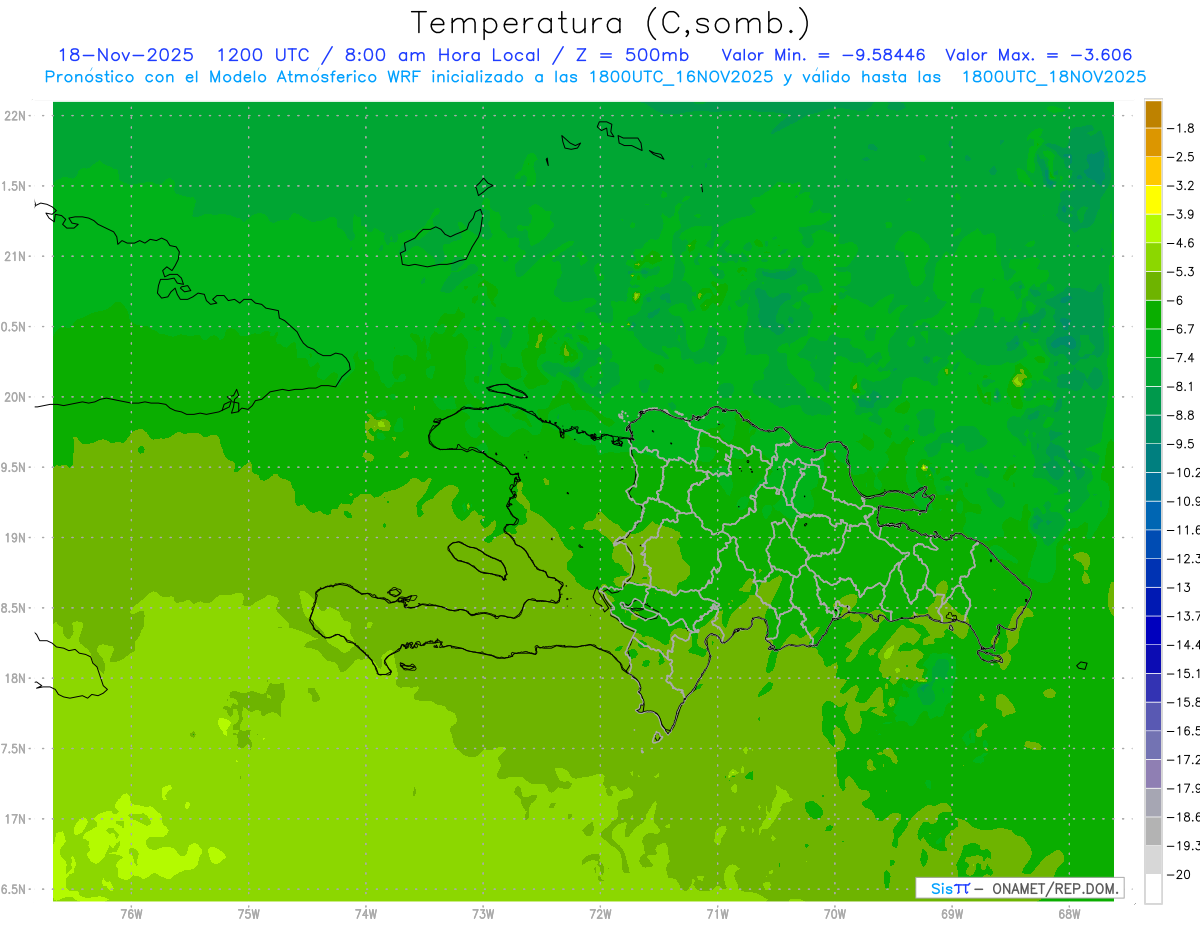The height and width of the screenshot is (927, 1200).
Task: Click the '75W' longitude label
Action: tap(249, 914)
